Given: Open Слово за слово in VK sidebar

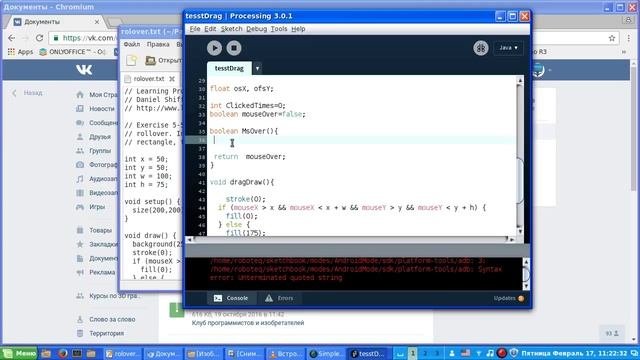Looking at the screenshot, I should 106,320.
